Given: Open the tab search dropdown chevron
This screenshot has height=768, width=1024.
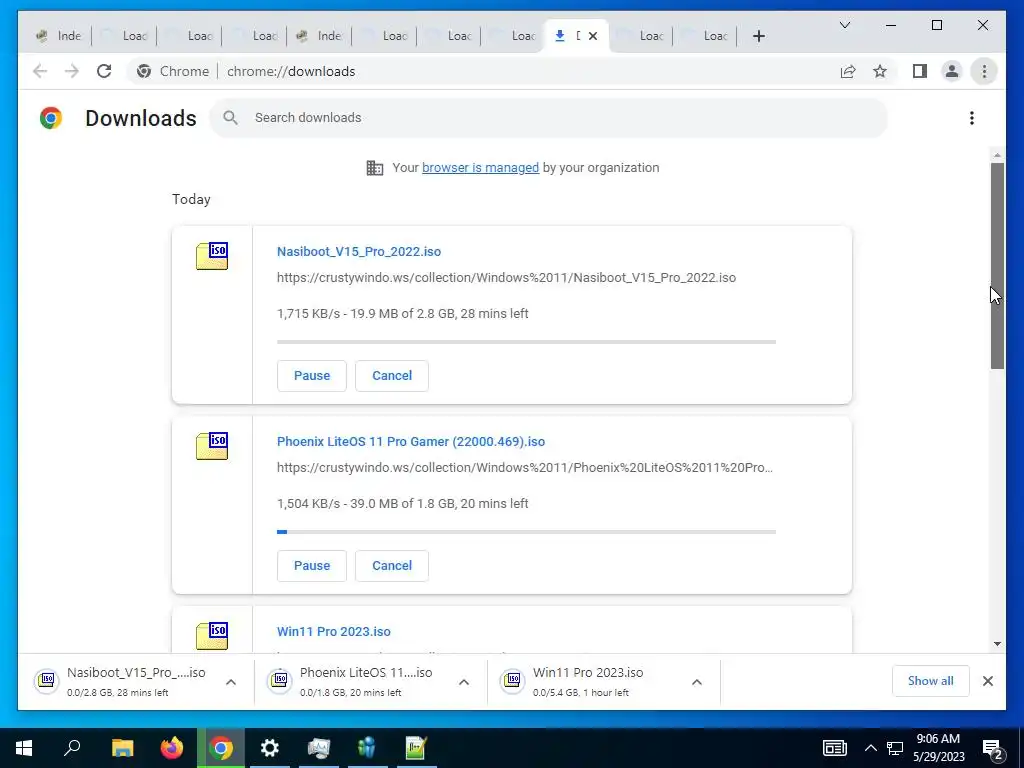Looking at the screenshot, I should point(844,25).
